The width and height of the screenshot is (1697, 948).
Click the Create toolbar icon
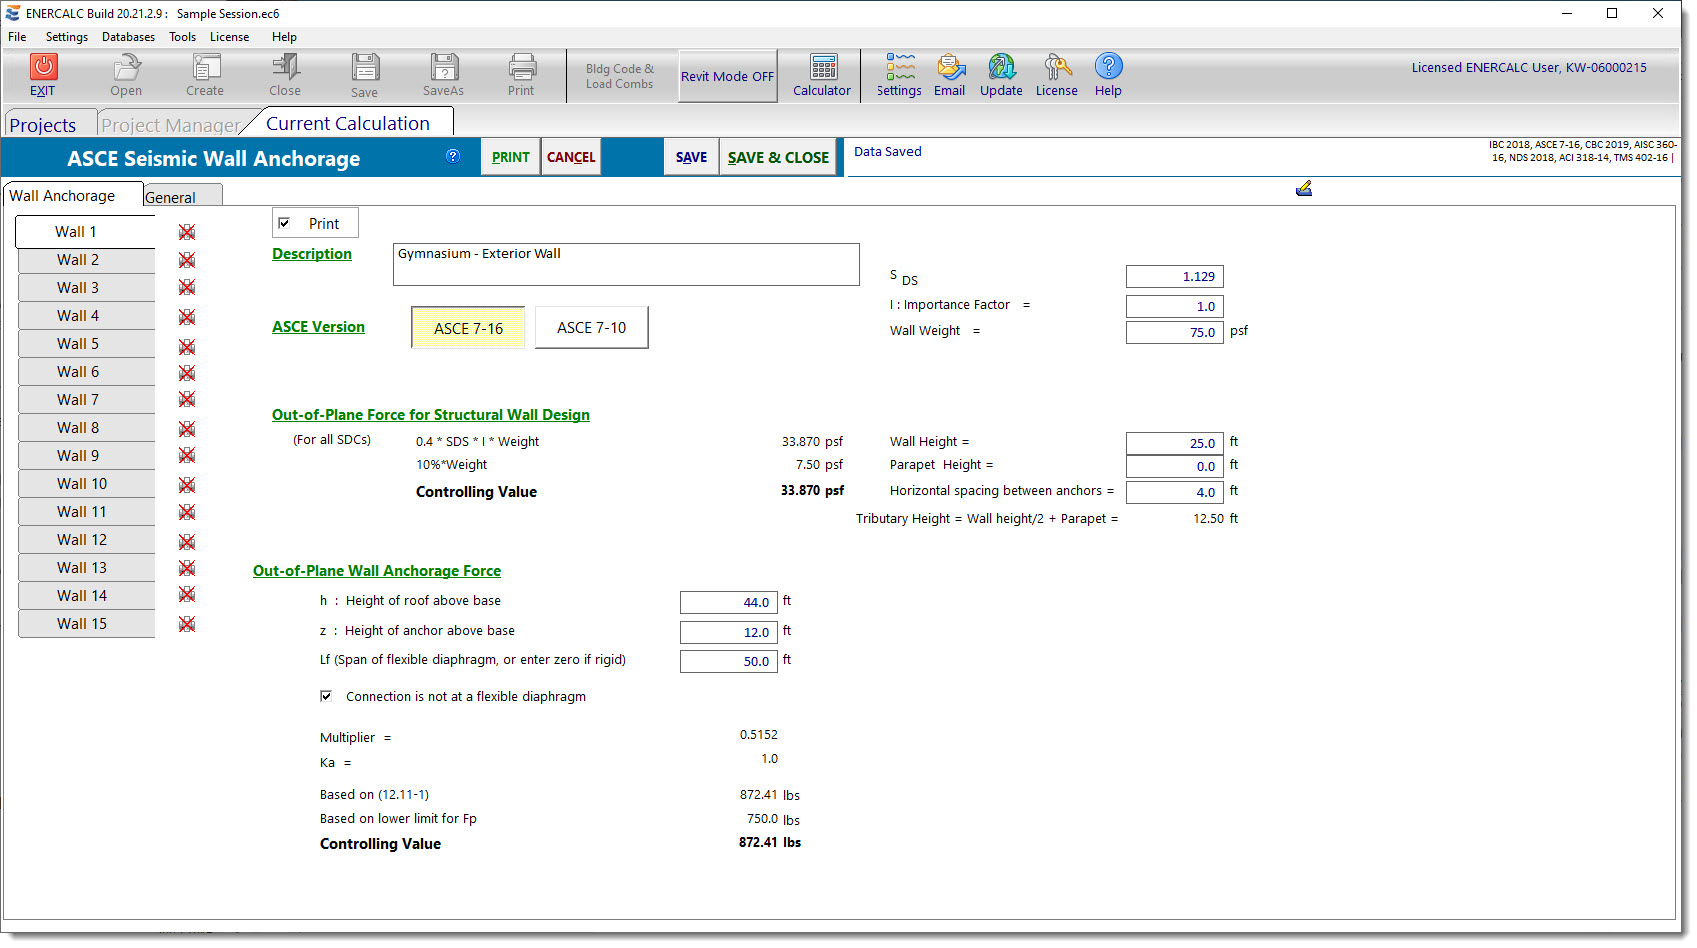(x=206, y=67)
